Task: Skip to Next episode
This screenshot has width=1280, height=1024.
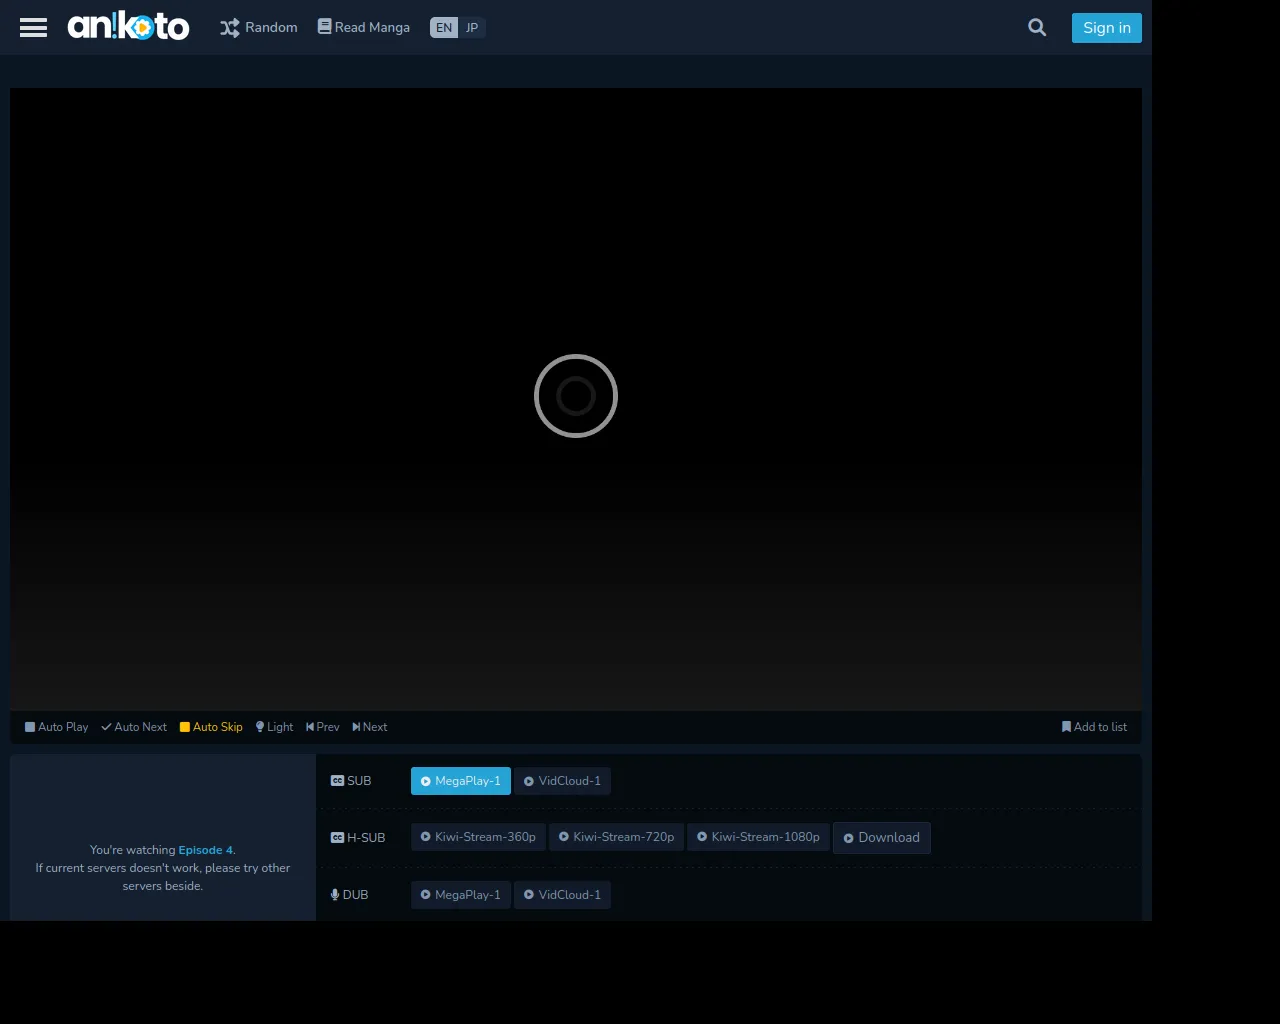Action: click(369, 727)
